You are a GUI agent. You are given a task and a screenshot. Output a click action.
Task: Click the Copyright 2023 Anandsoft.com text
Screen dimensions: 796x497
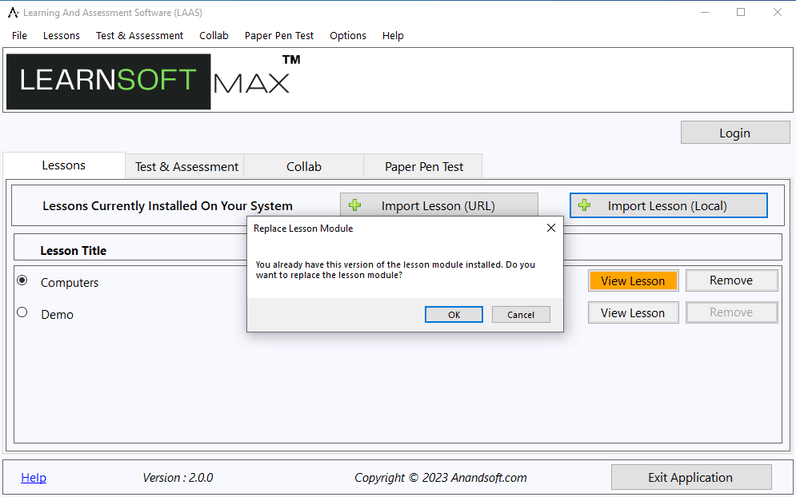click(441, 478)
